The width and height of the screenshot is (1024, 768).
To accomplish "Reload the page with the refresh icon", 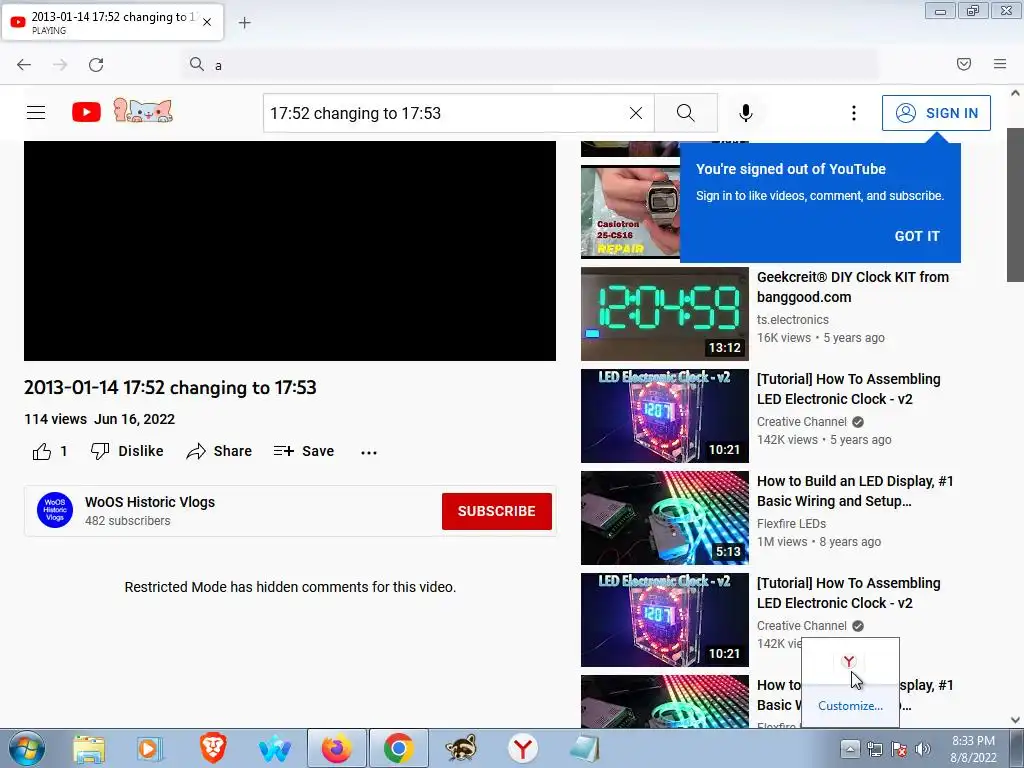I will click(x=96, y=65).
